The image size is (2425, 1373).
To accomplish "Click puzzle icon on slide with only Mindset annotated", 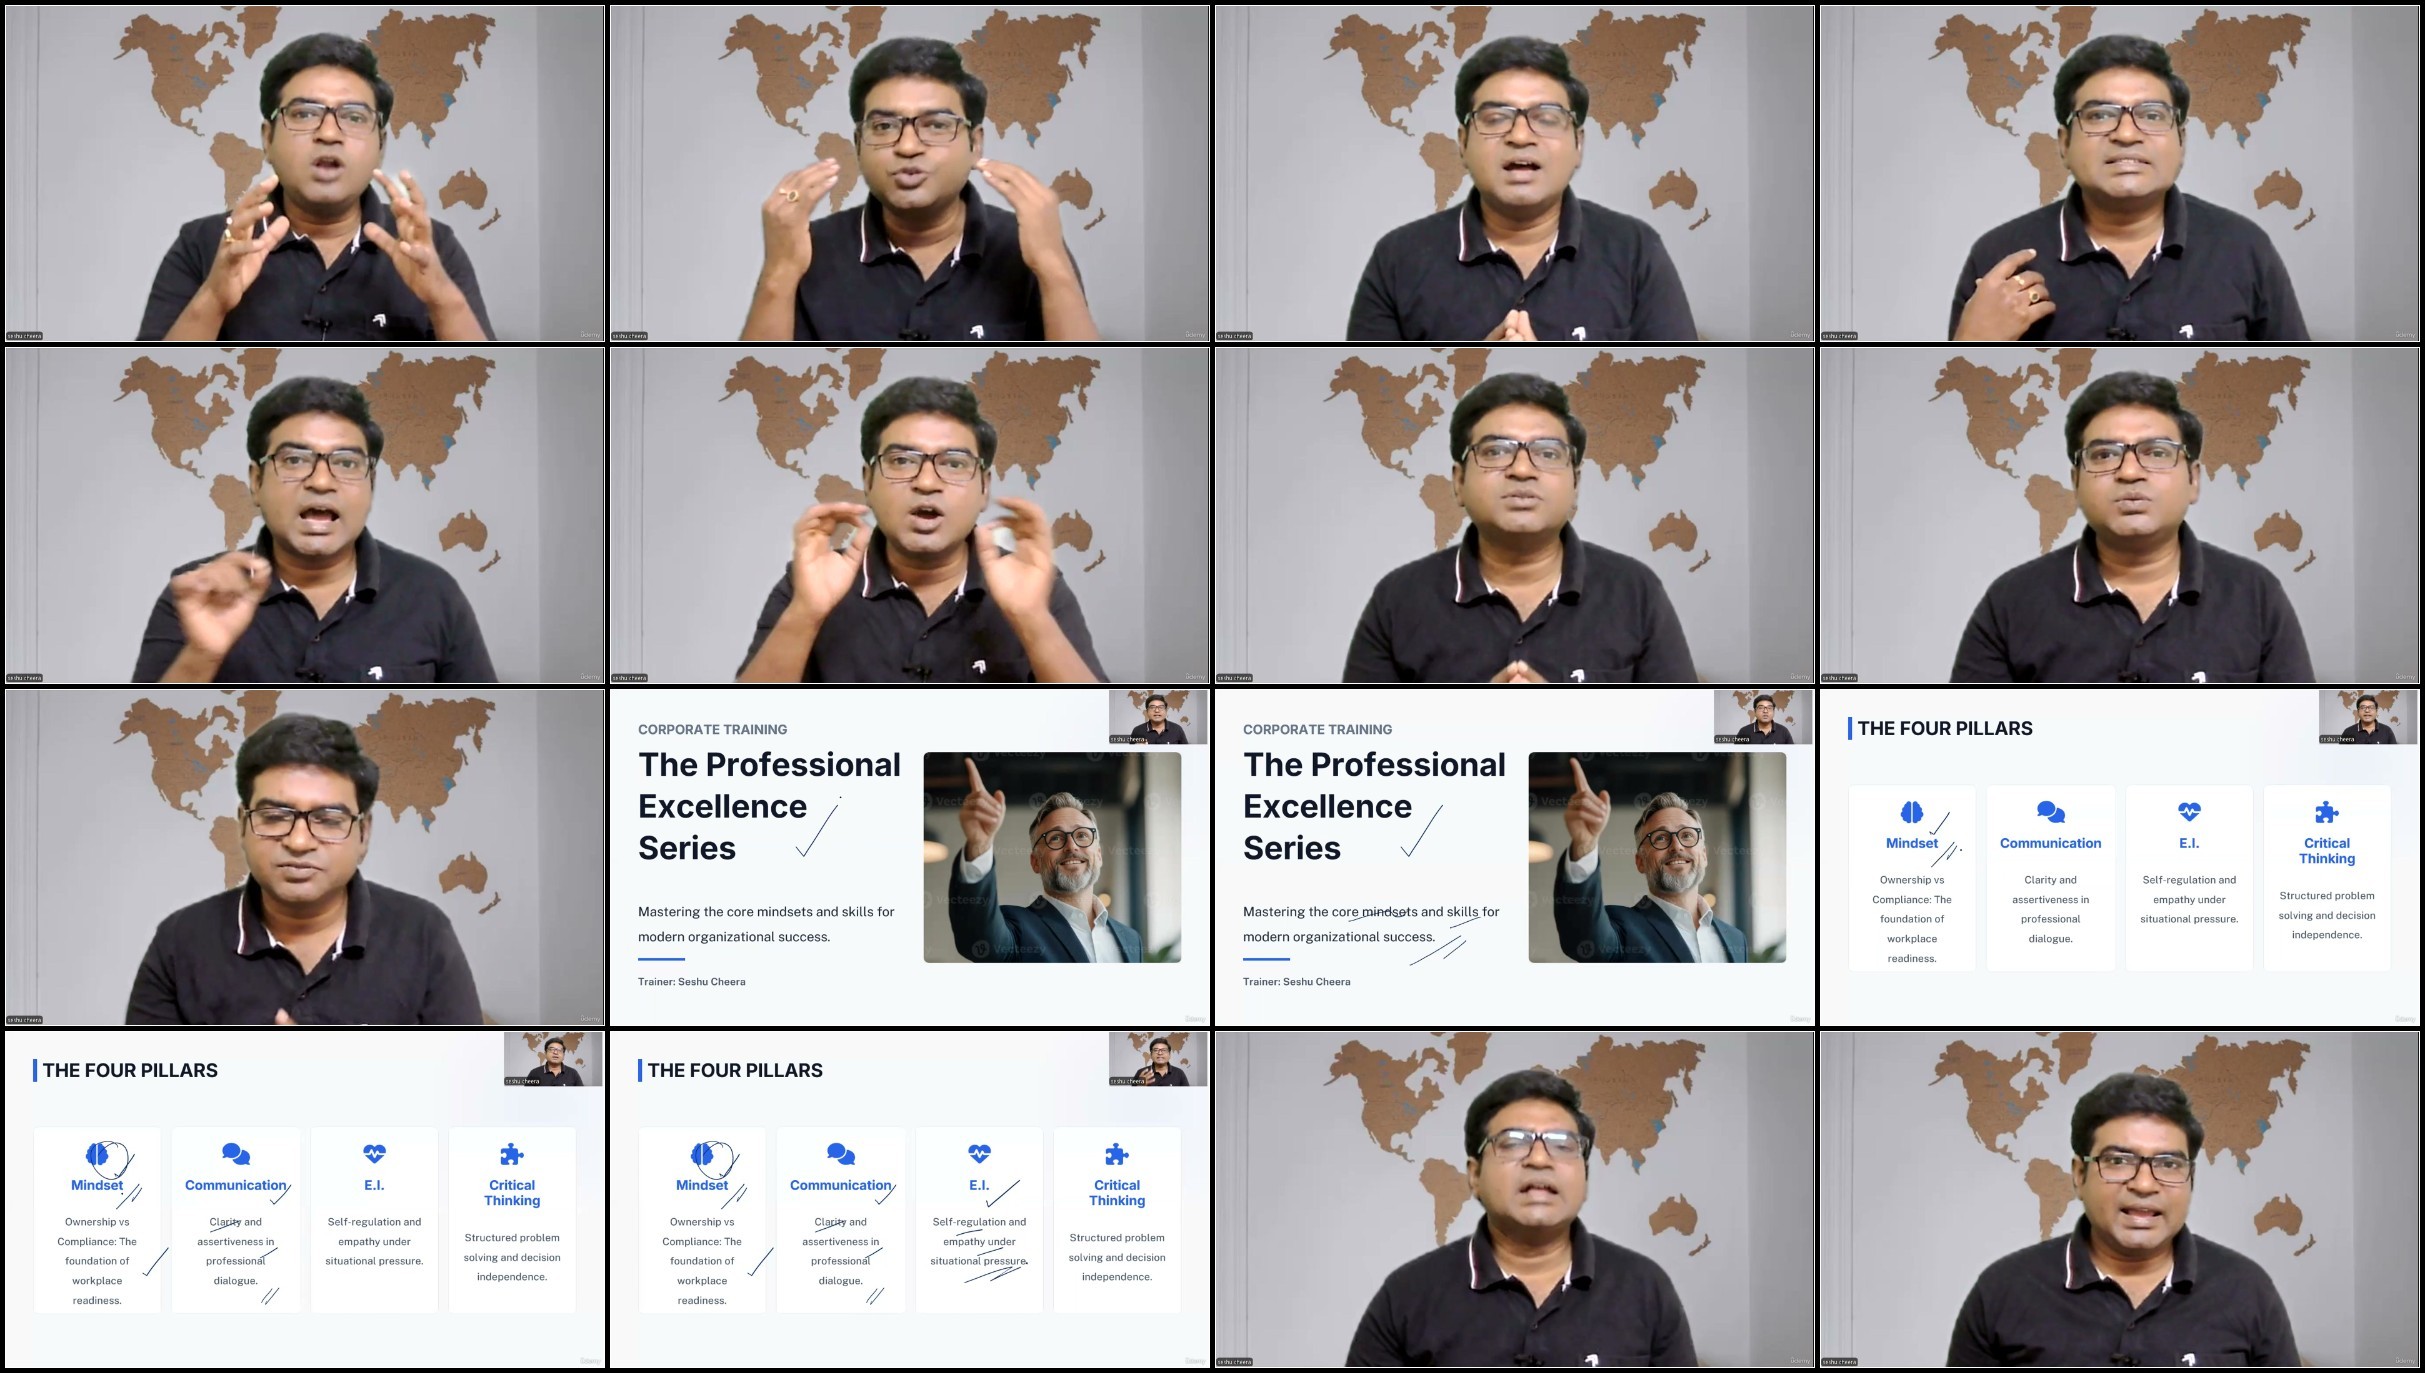I will [x=2326, y=811].
